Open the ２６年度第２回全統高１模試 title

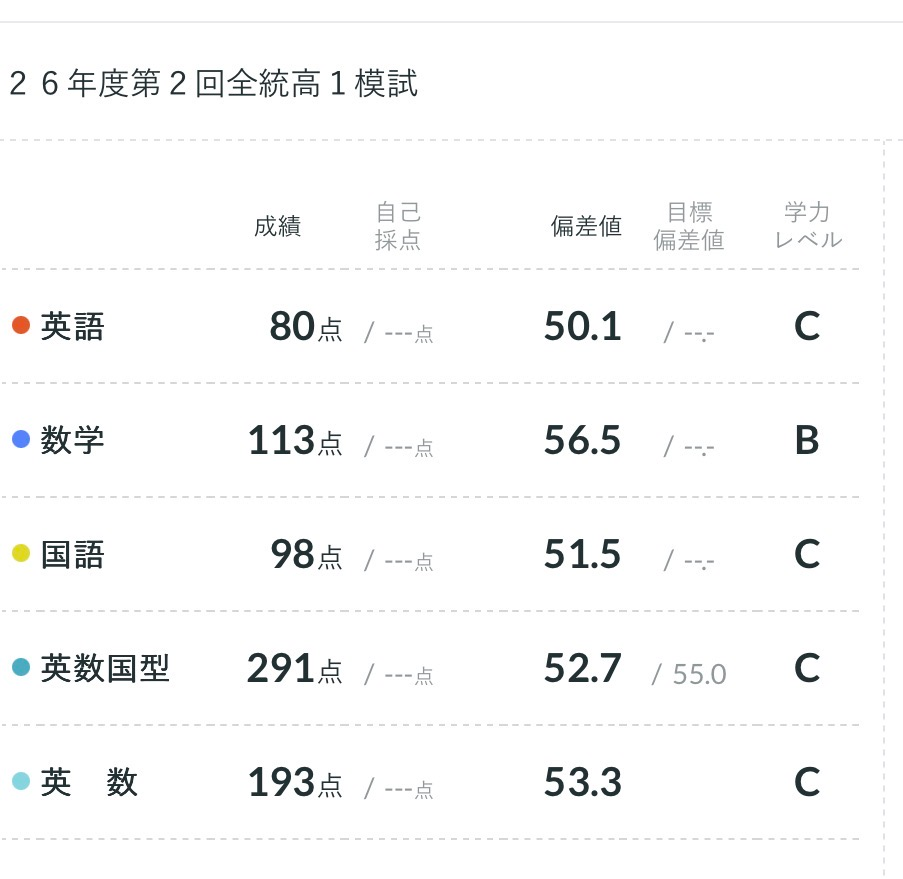click(x=213, y=83)
